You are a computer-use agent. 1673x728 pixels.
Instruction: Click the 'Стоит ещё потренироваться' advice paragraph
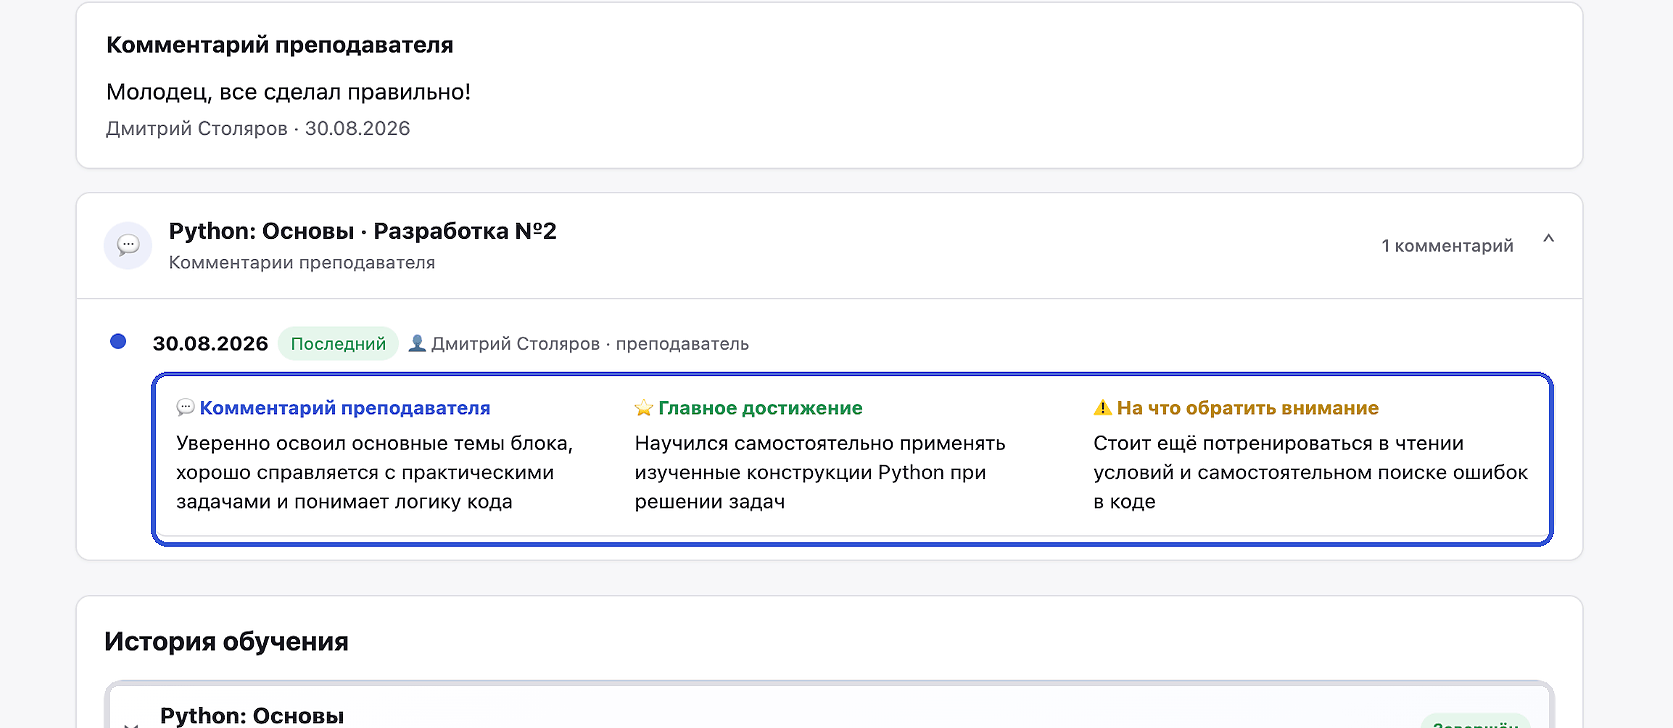(x=1311, y=472)
